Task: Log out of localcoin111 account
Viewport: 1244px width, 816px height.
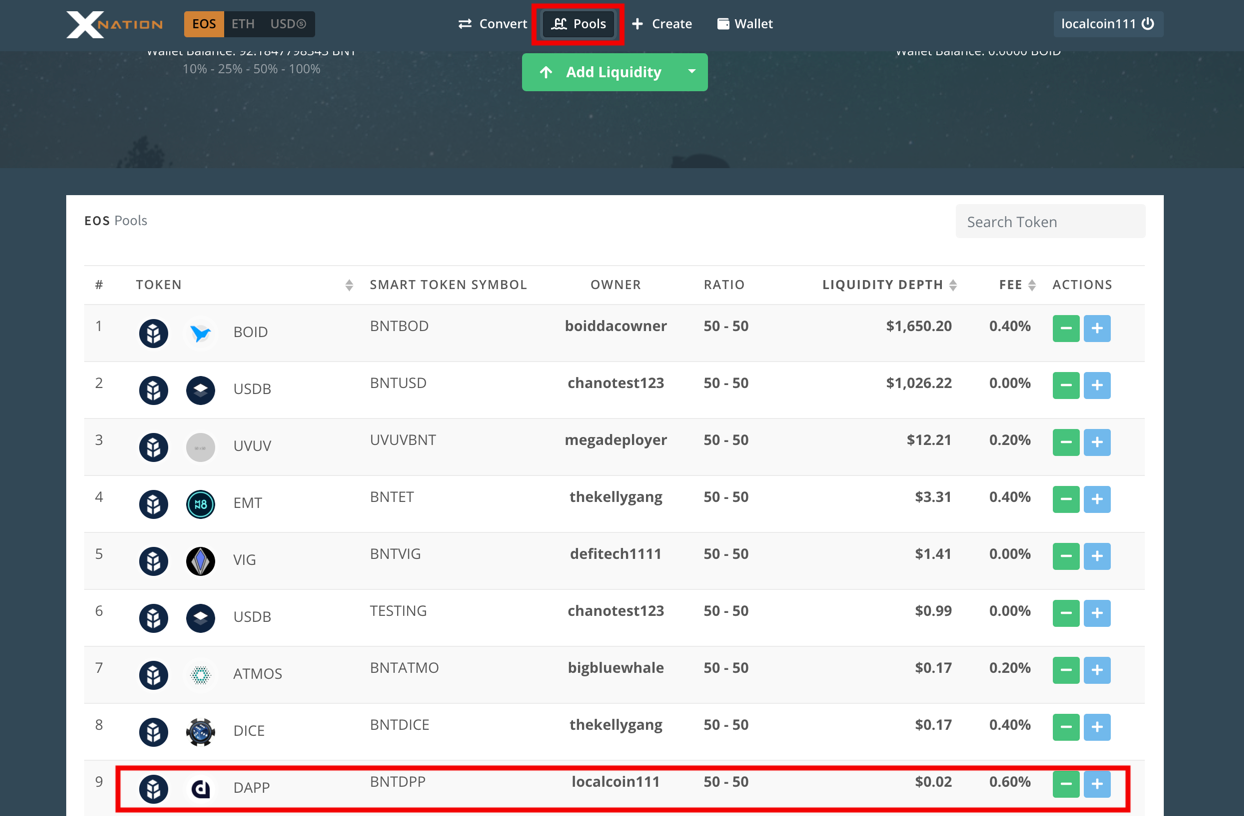Action: (x=1108, y=24)
